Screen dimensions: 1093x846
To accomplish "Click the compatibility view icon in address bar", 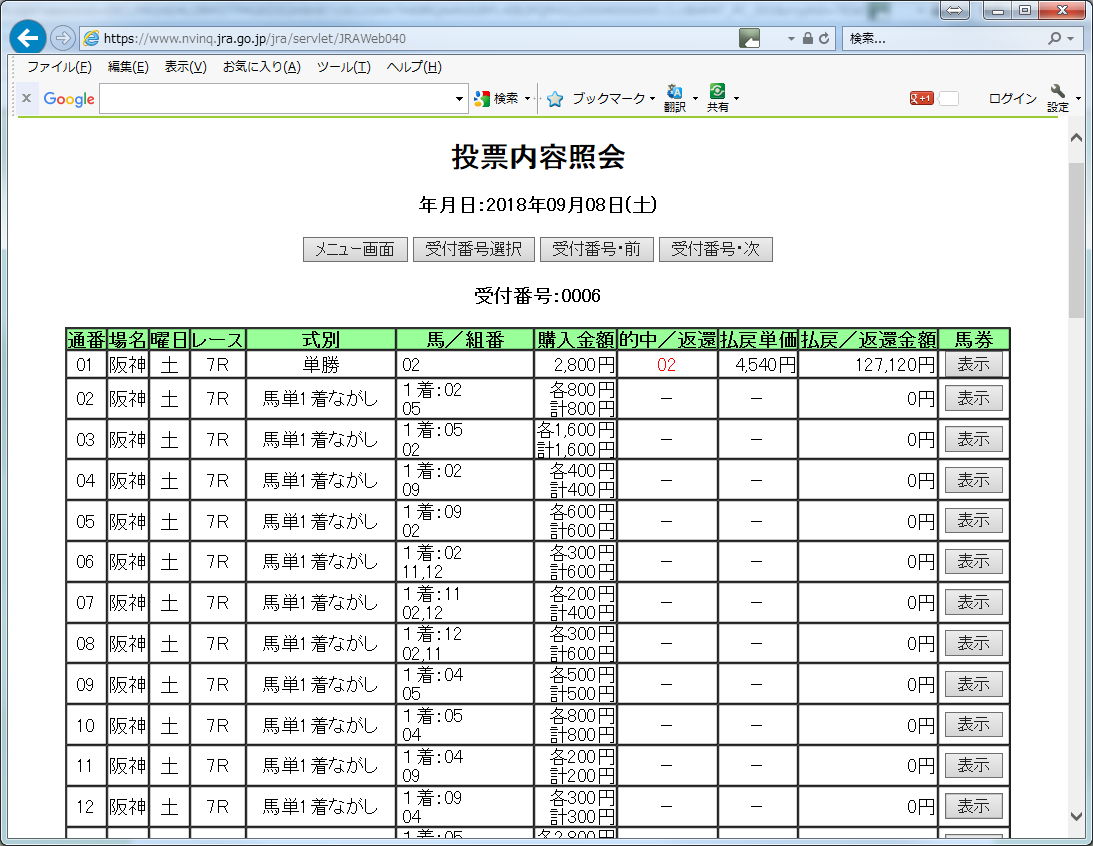I will point(749,38).
